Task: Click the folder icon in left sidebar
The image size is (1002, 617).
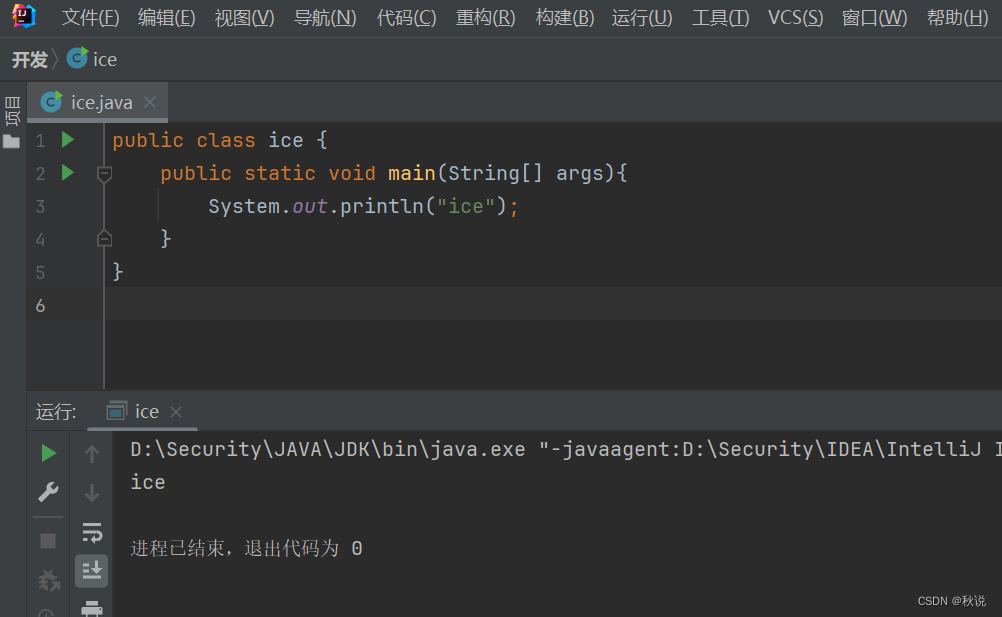Action: [x=12, y=142]
